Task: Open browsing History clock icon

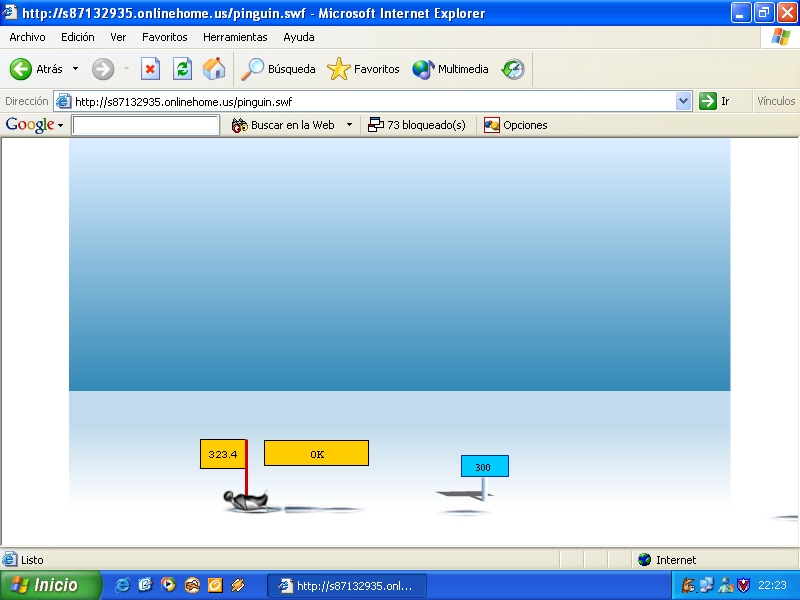Action: [513, 69]
